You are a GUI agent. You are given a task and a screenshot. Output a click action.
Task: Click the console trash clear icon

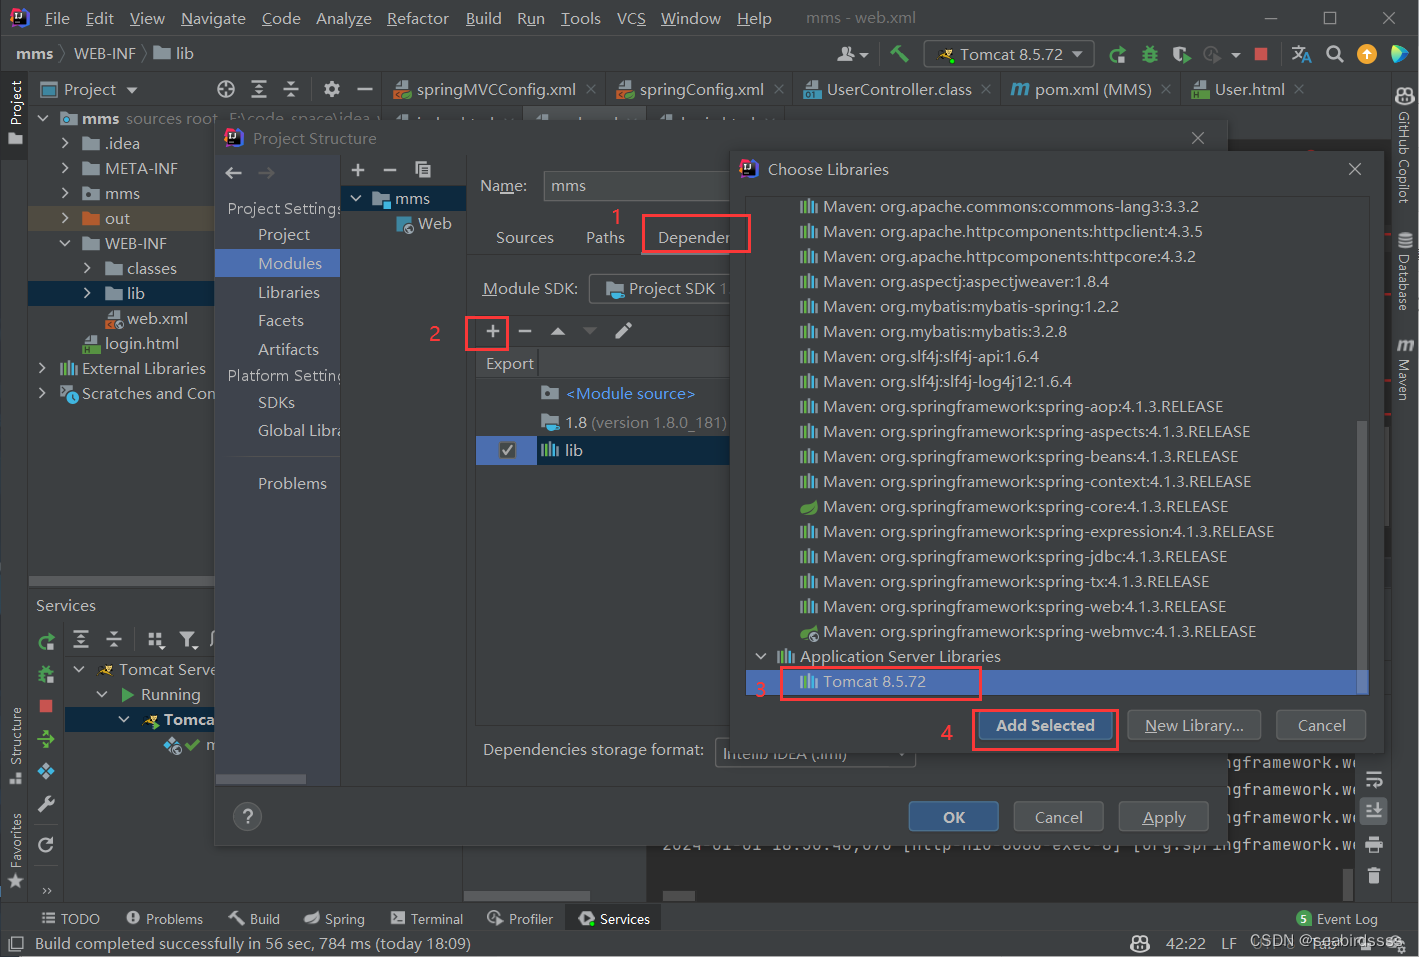pyautogui.click(x=1374, y=876)
